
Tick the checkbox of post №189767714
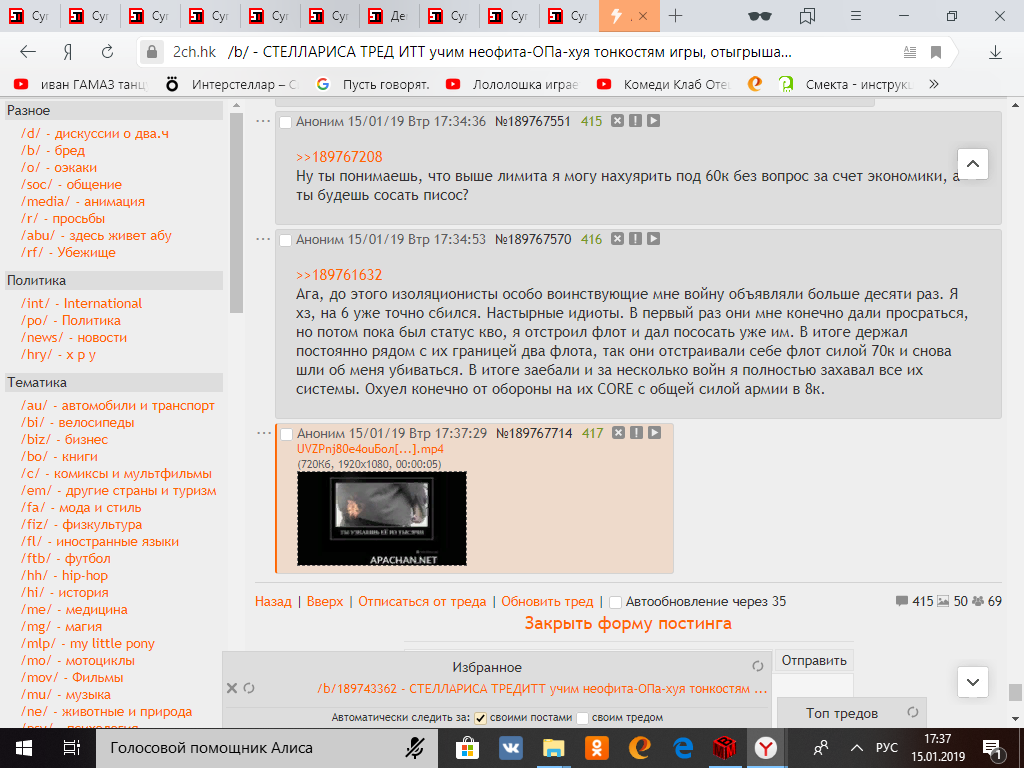286,434
